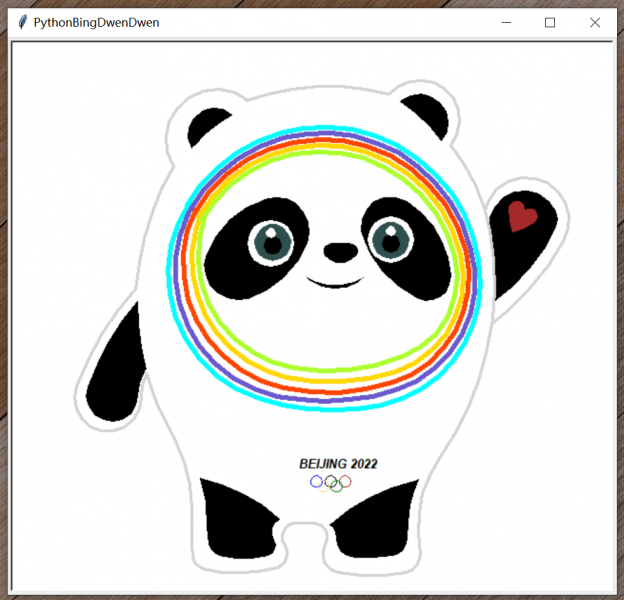This screenshot has width=624, height=600.
Task: Click the feather icon in the title bar
Action: (22, 22)
